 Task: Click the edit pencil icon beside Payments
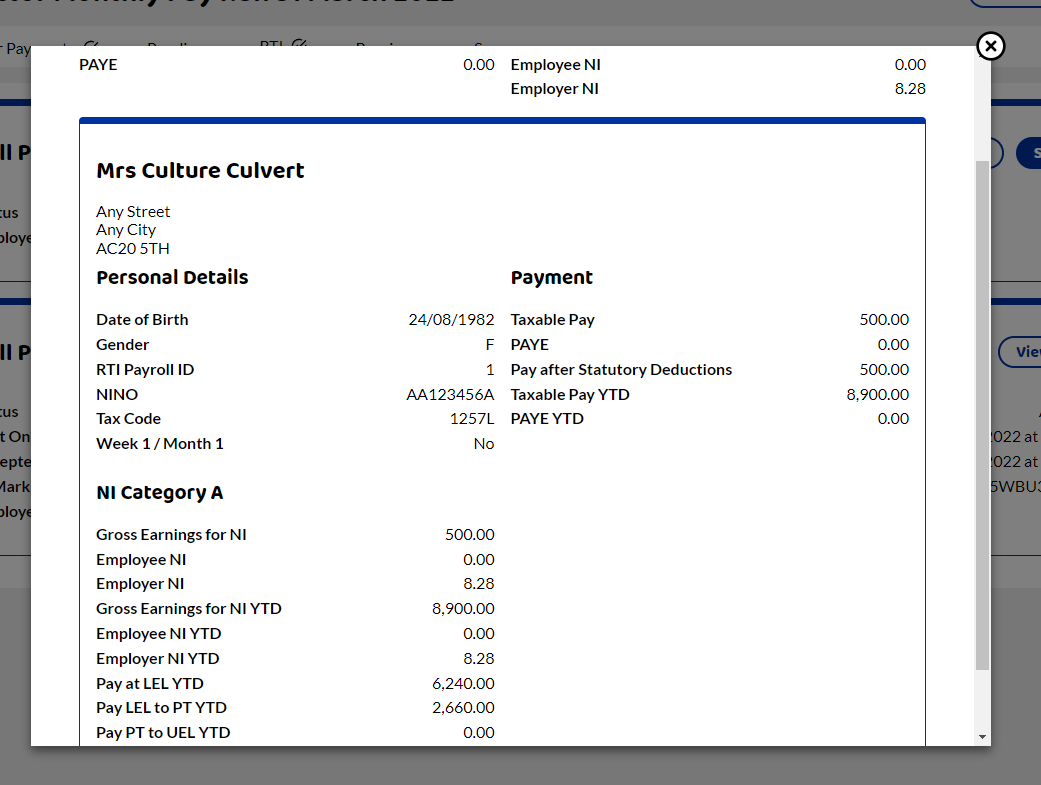pyautogui.click(x=92, y=46)
